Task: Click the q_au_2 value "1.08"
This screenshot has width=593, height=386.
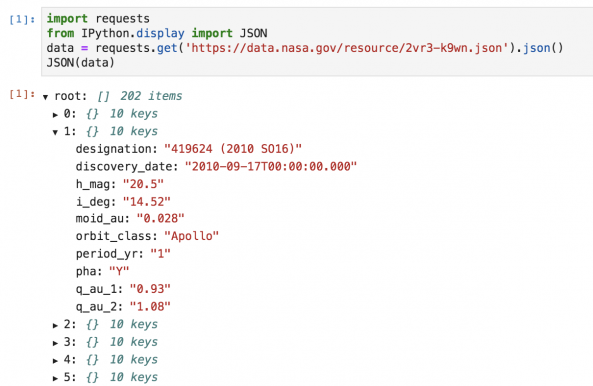Action: (150, 306)
